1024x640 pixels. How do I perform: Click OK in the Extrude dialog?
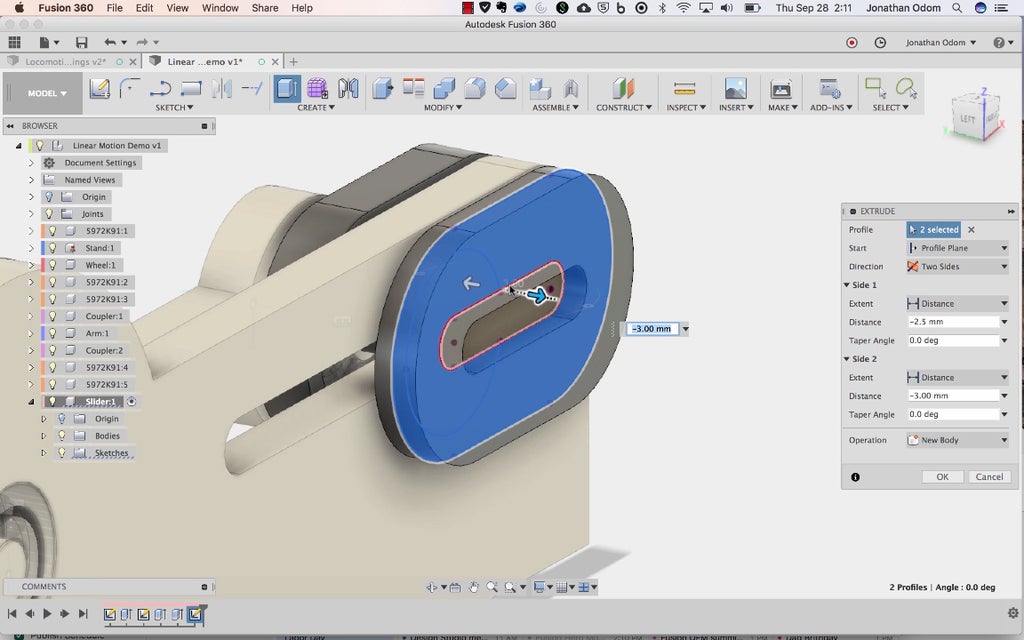(942, 477)
